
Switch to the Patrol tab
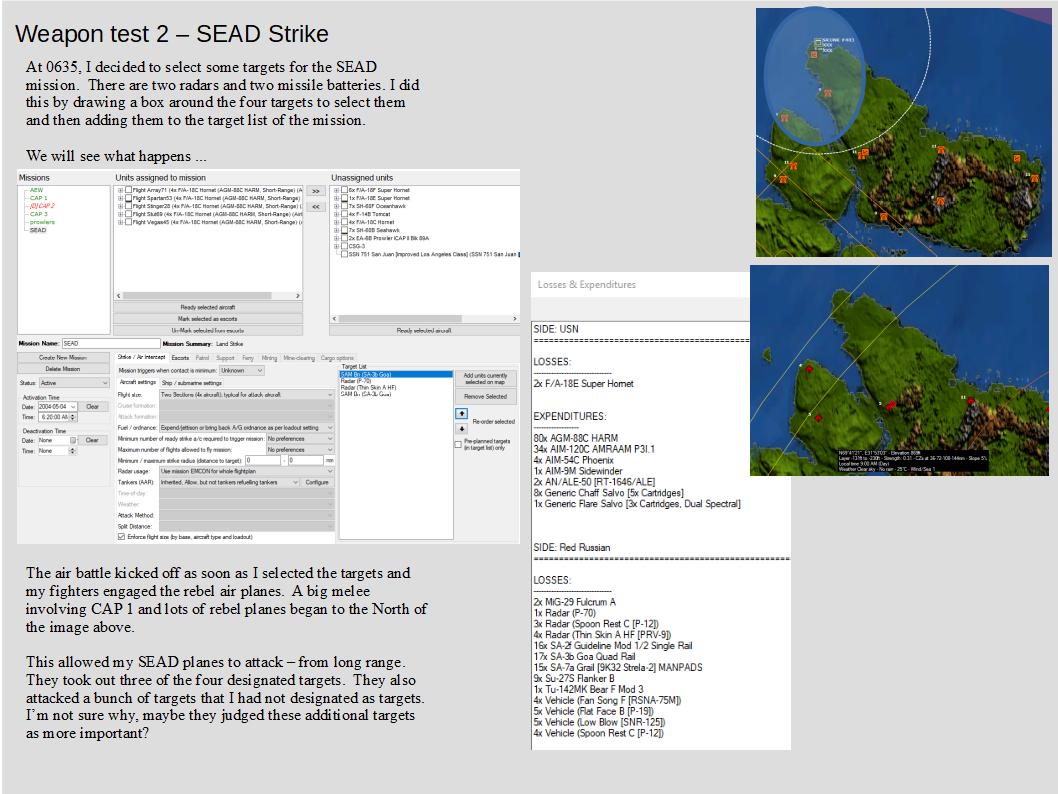(202, 358)
